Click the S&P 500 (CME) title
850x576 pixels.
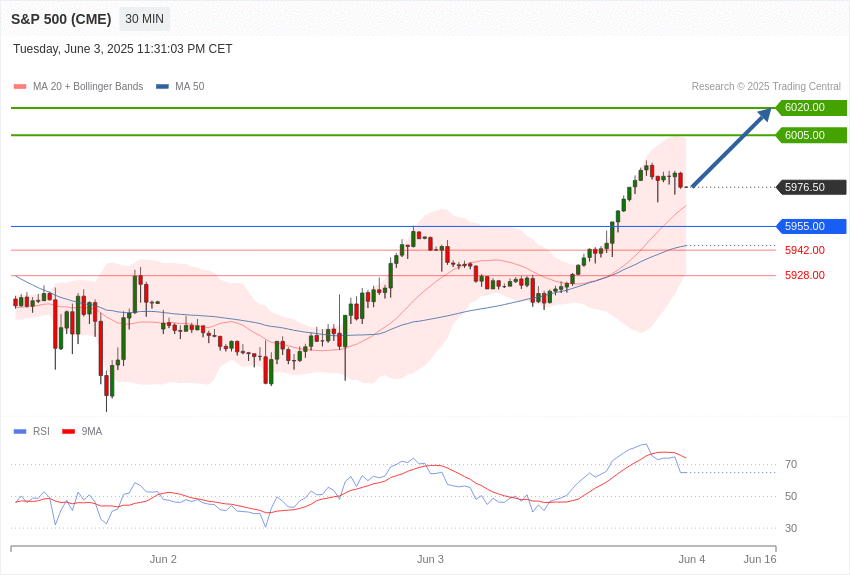(61, 19)
